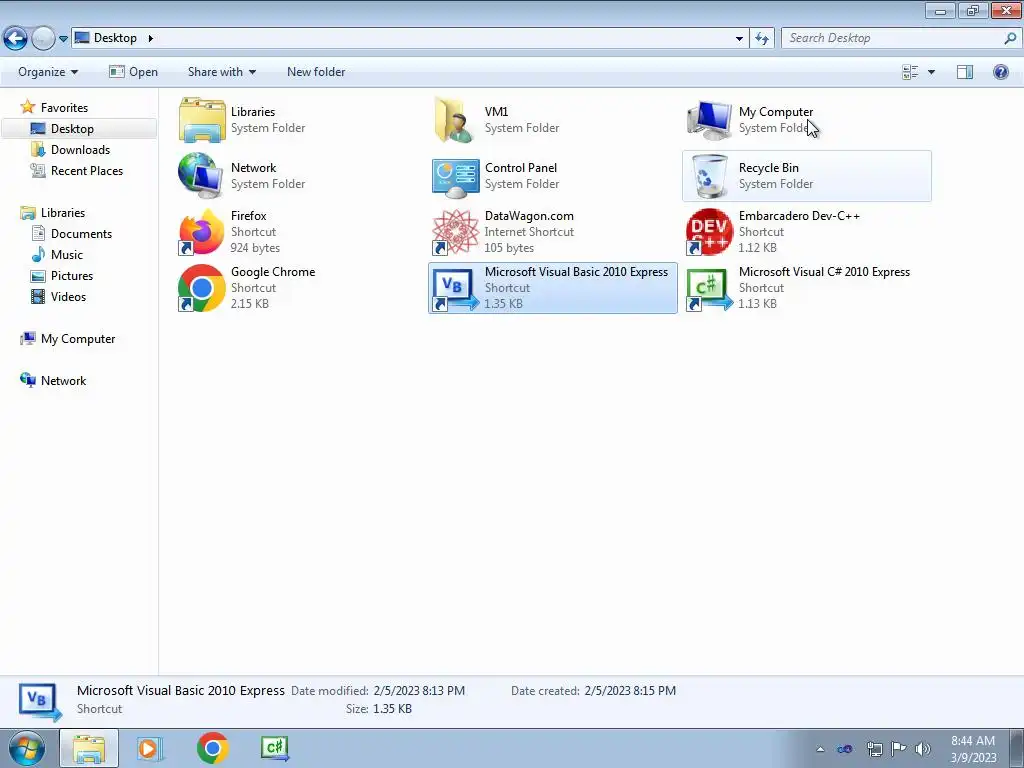Select the Firefox shortcut icon

coord(201,232)
